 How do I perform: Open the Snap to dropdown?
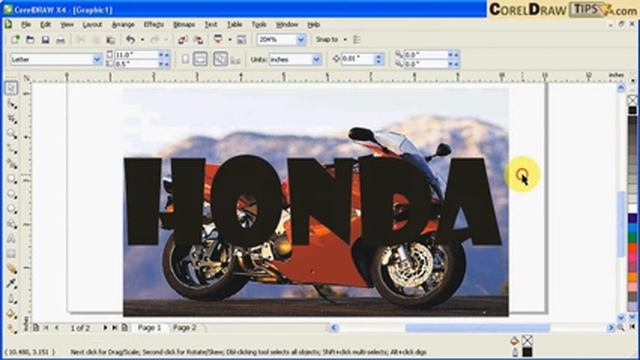click(345, 40)
